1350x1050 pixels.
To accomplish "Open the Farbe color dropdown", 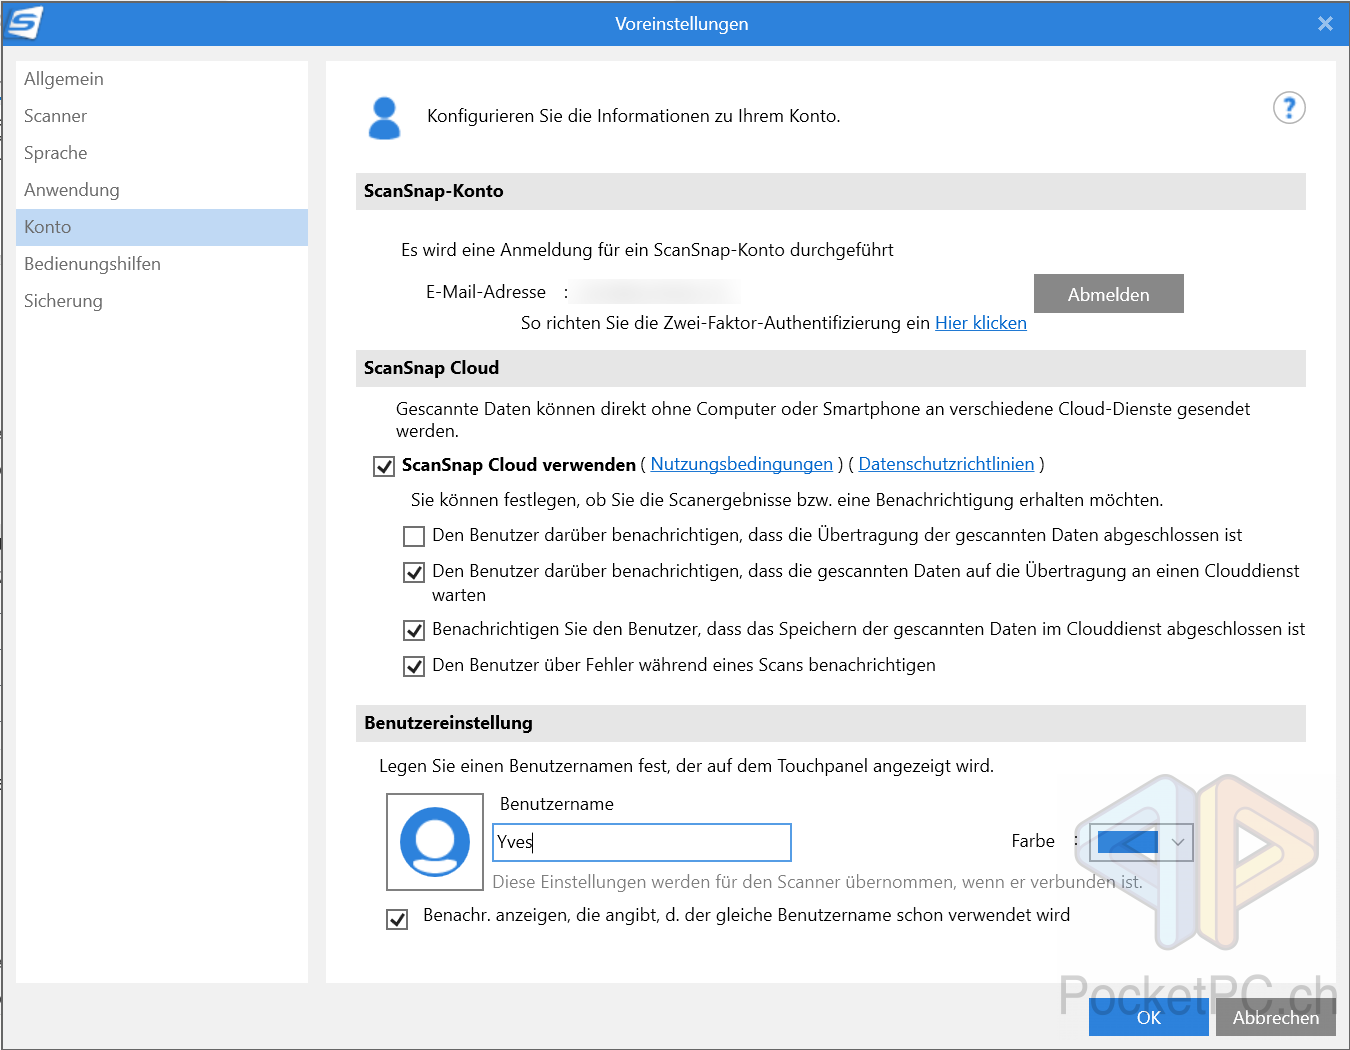I will (x=1140, y=842).
